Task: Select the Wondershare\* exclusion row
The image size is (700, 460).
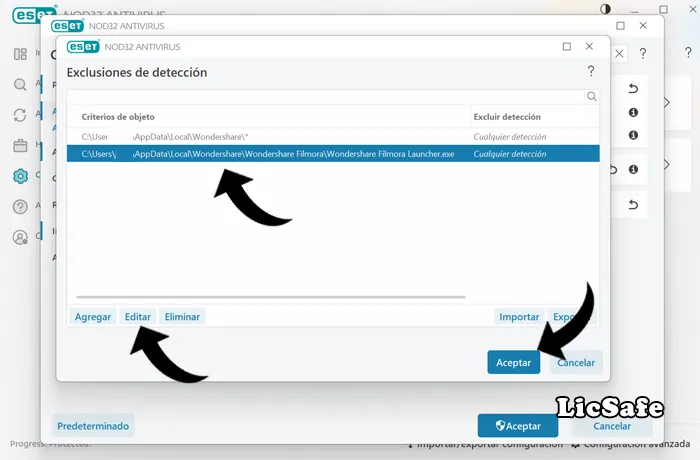Action: pyautogui.click(x=333, y=137)
